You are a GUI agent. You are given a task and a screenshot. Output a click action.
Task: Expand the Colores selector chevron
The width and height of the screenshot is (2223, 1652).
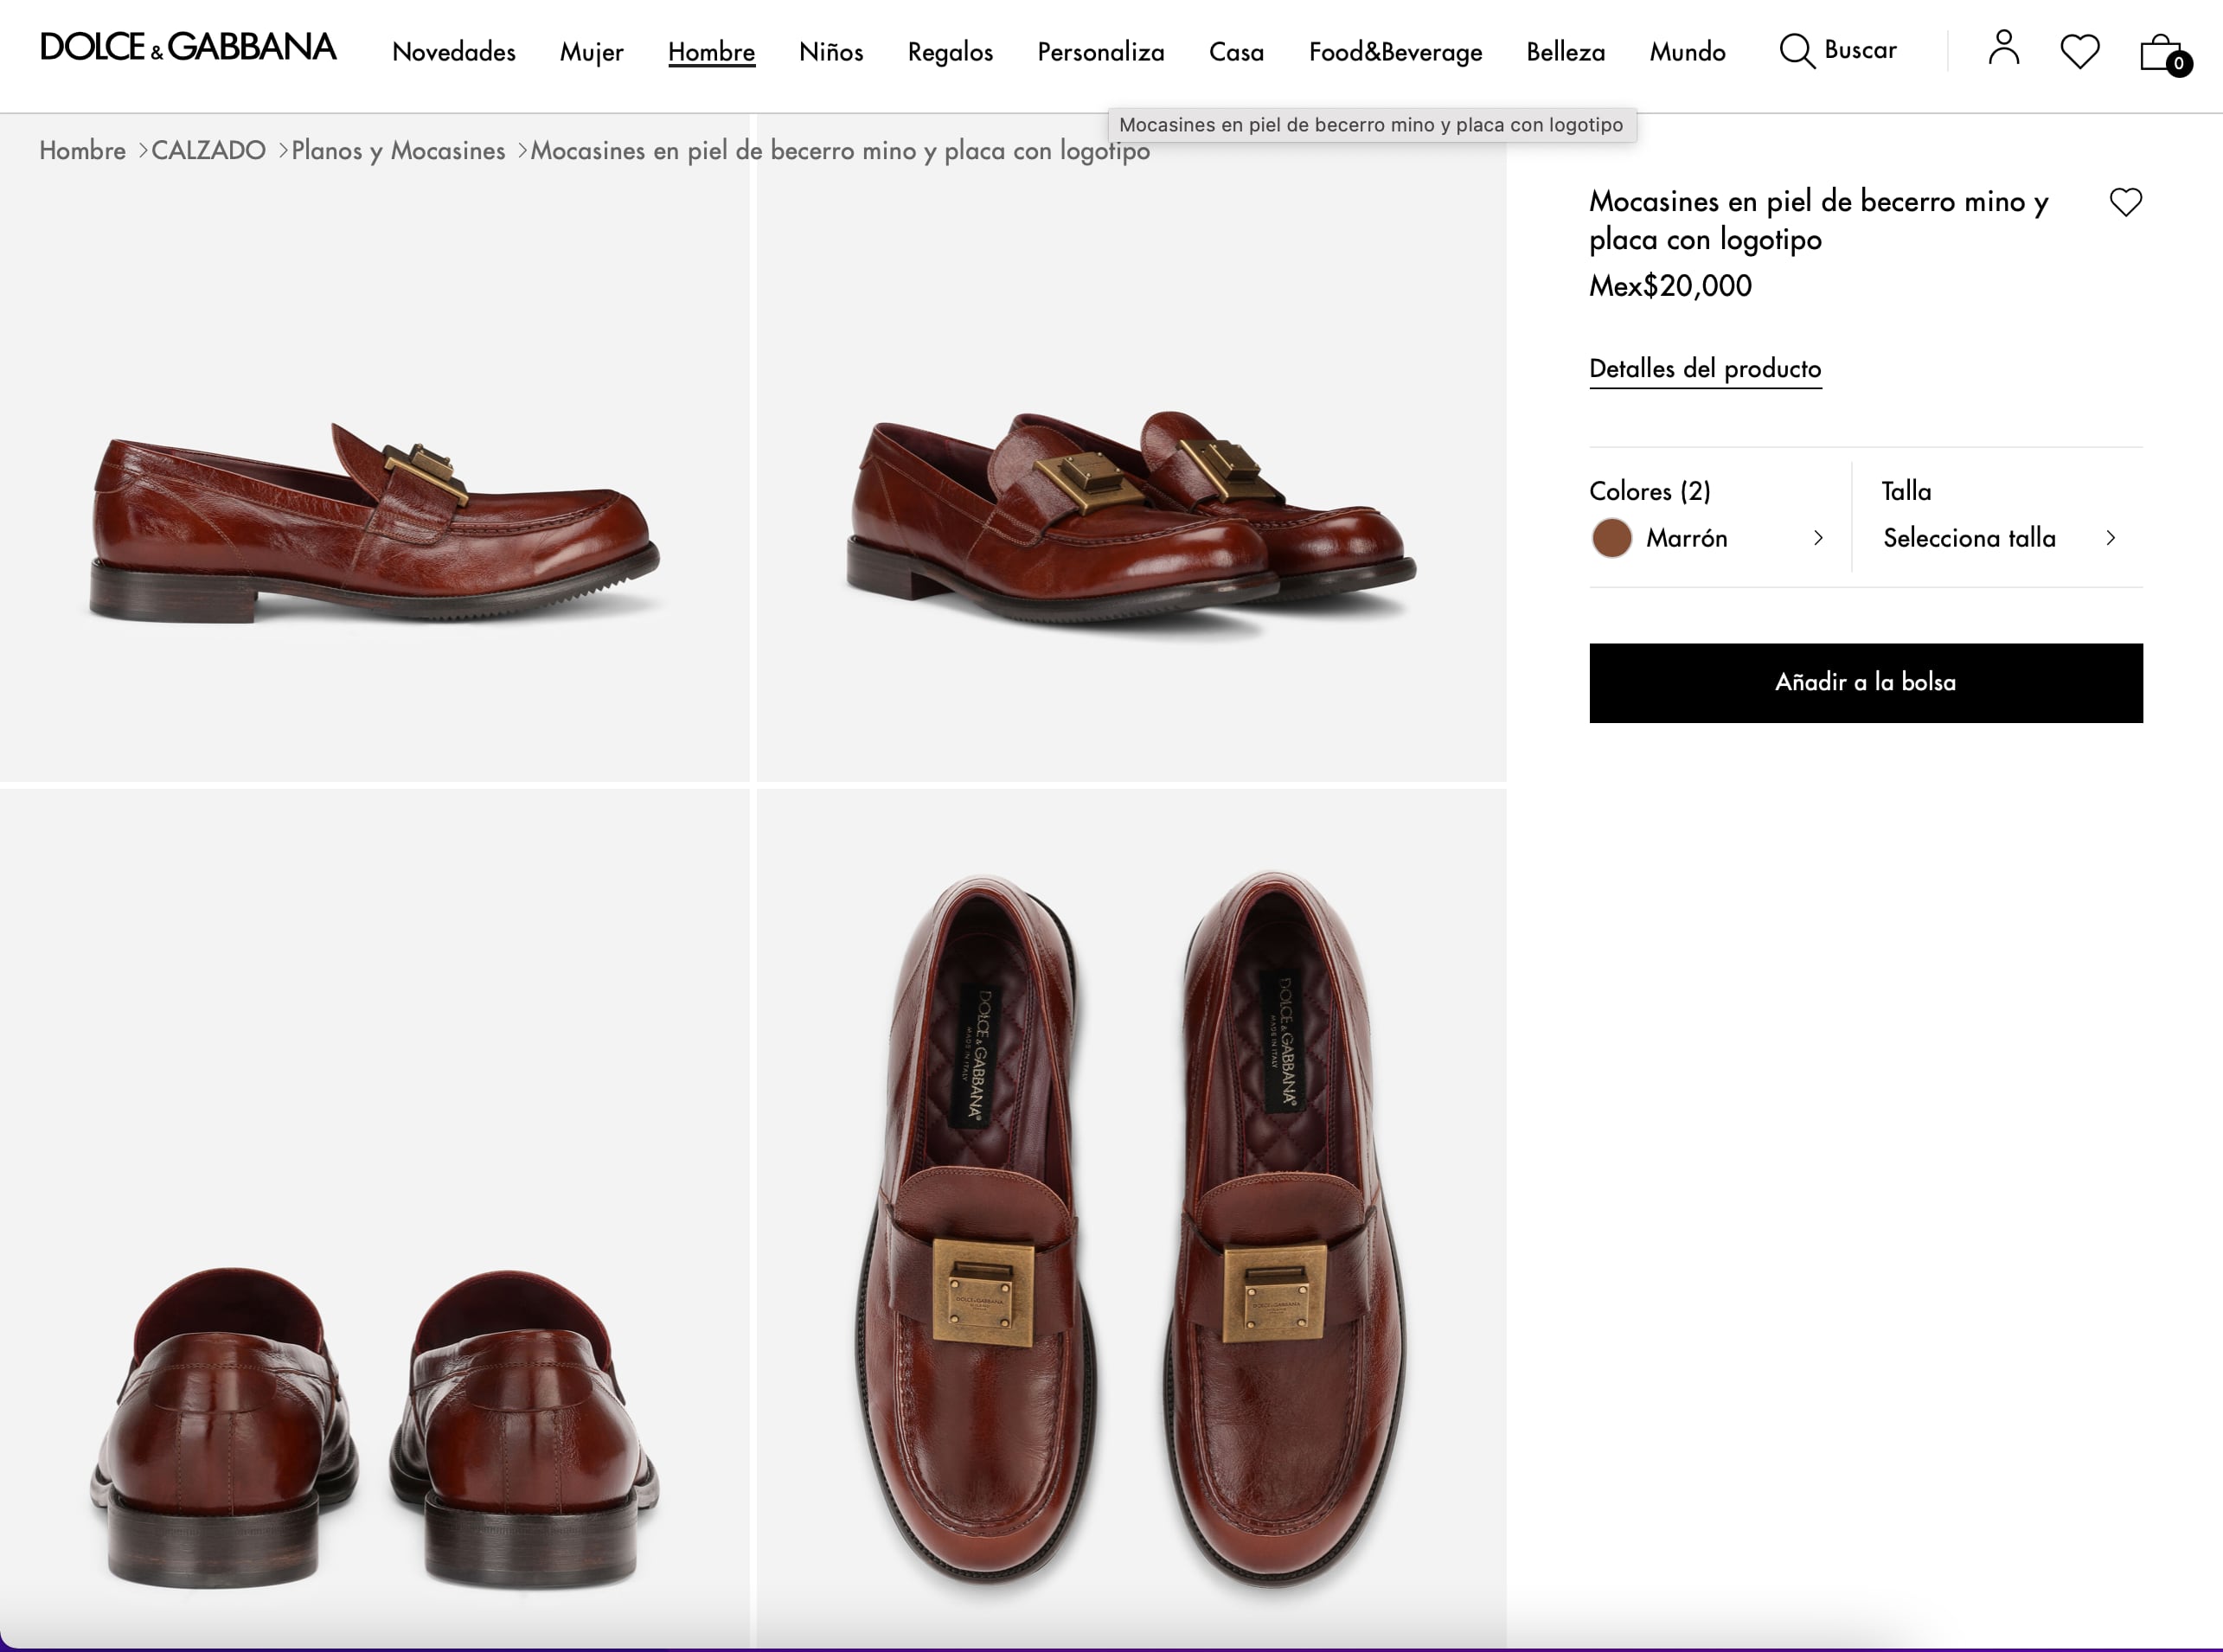tap(1818, 538)
